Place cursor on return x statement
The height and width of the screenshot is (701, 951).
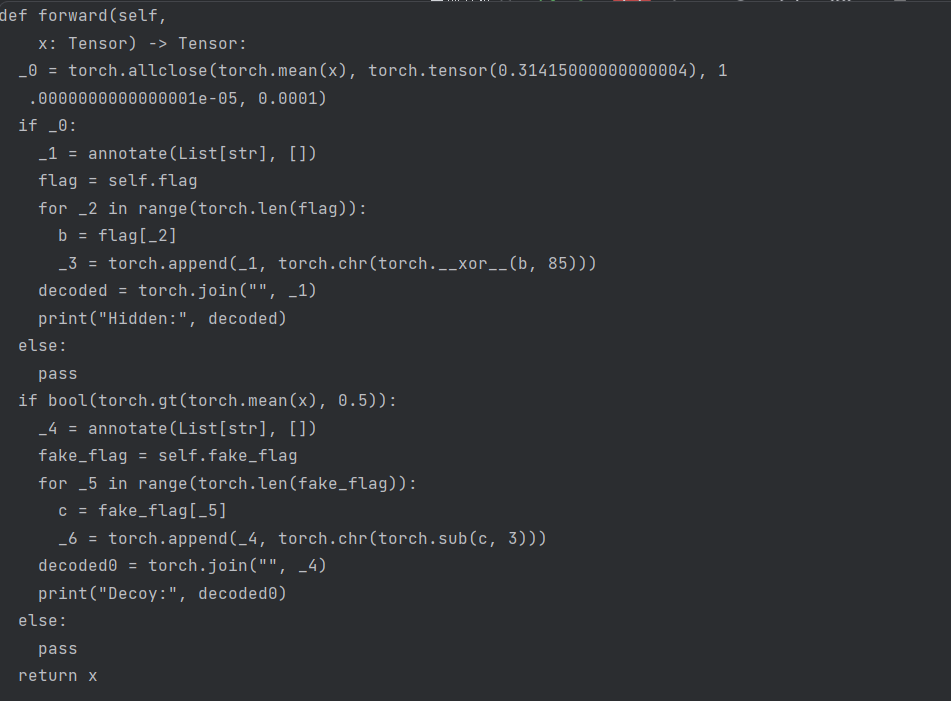click(x=58, y=676)
